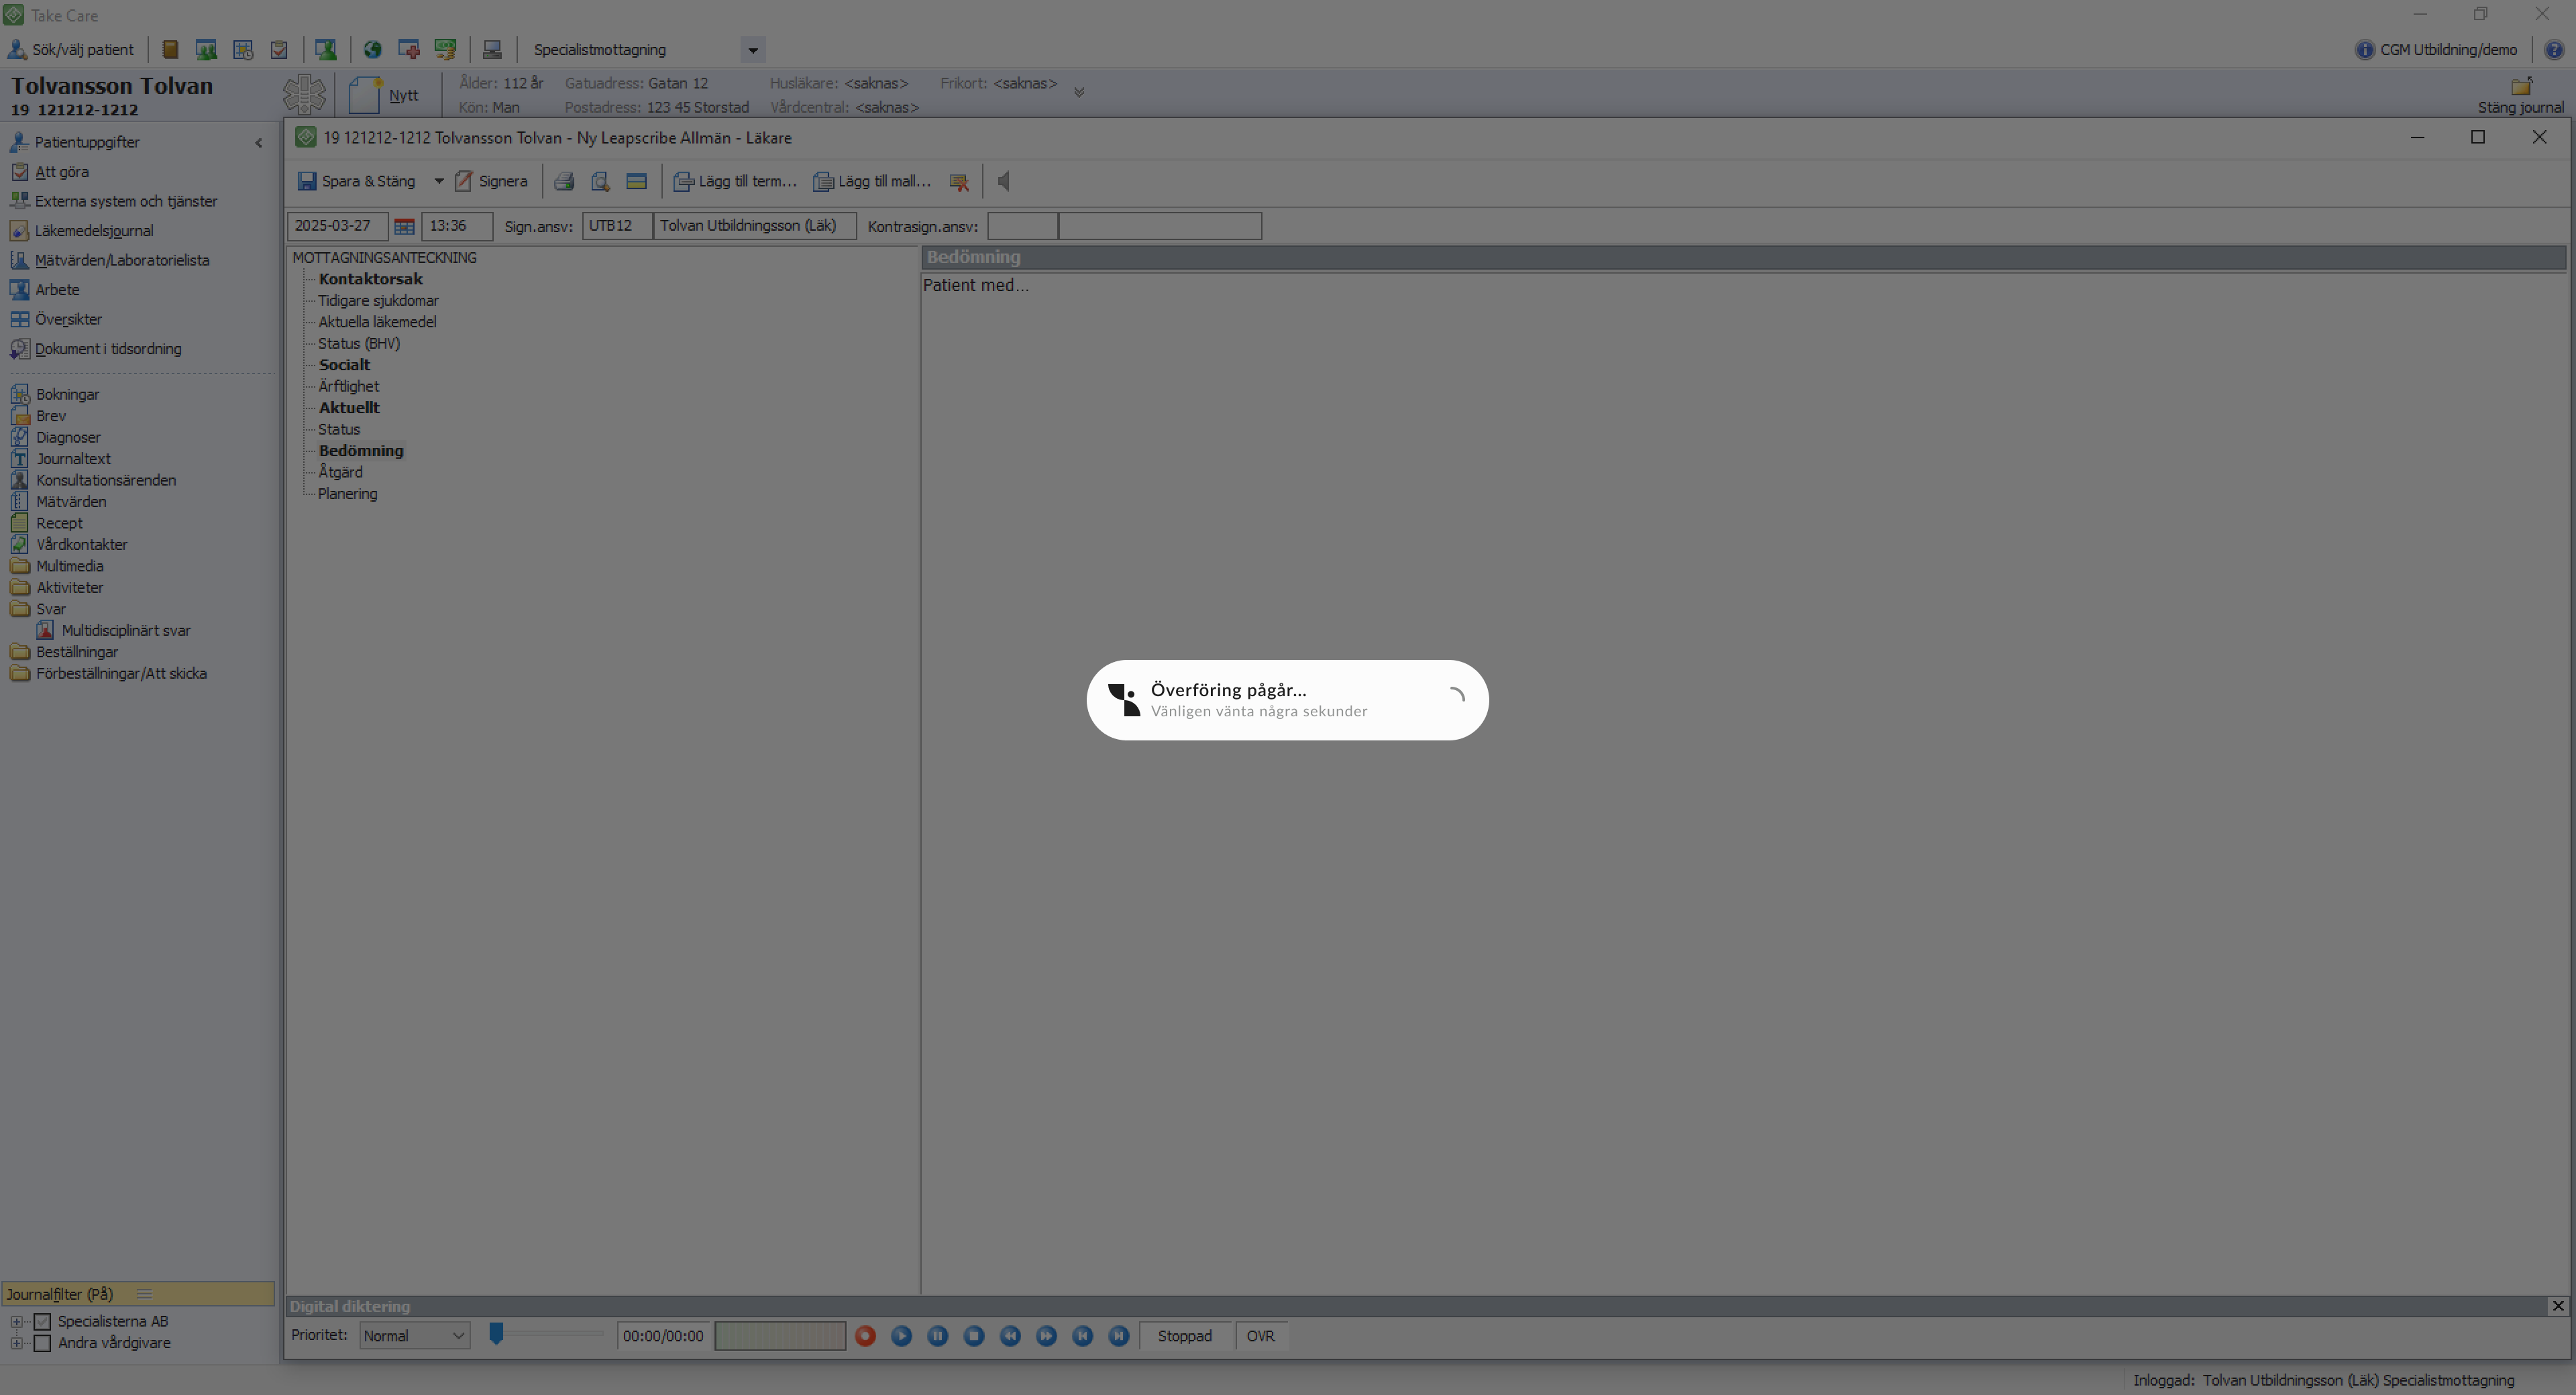Image resolution: width=2576 pixels, height=1395 pixels.
Task: Click the Lägg till mall... button
Action: tap(872, 181)
